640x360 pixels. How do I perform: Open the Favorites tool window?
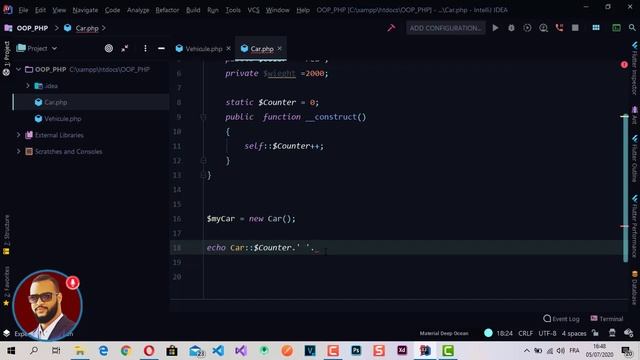[x=6, y=286]
